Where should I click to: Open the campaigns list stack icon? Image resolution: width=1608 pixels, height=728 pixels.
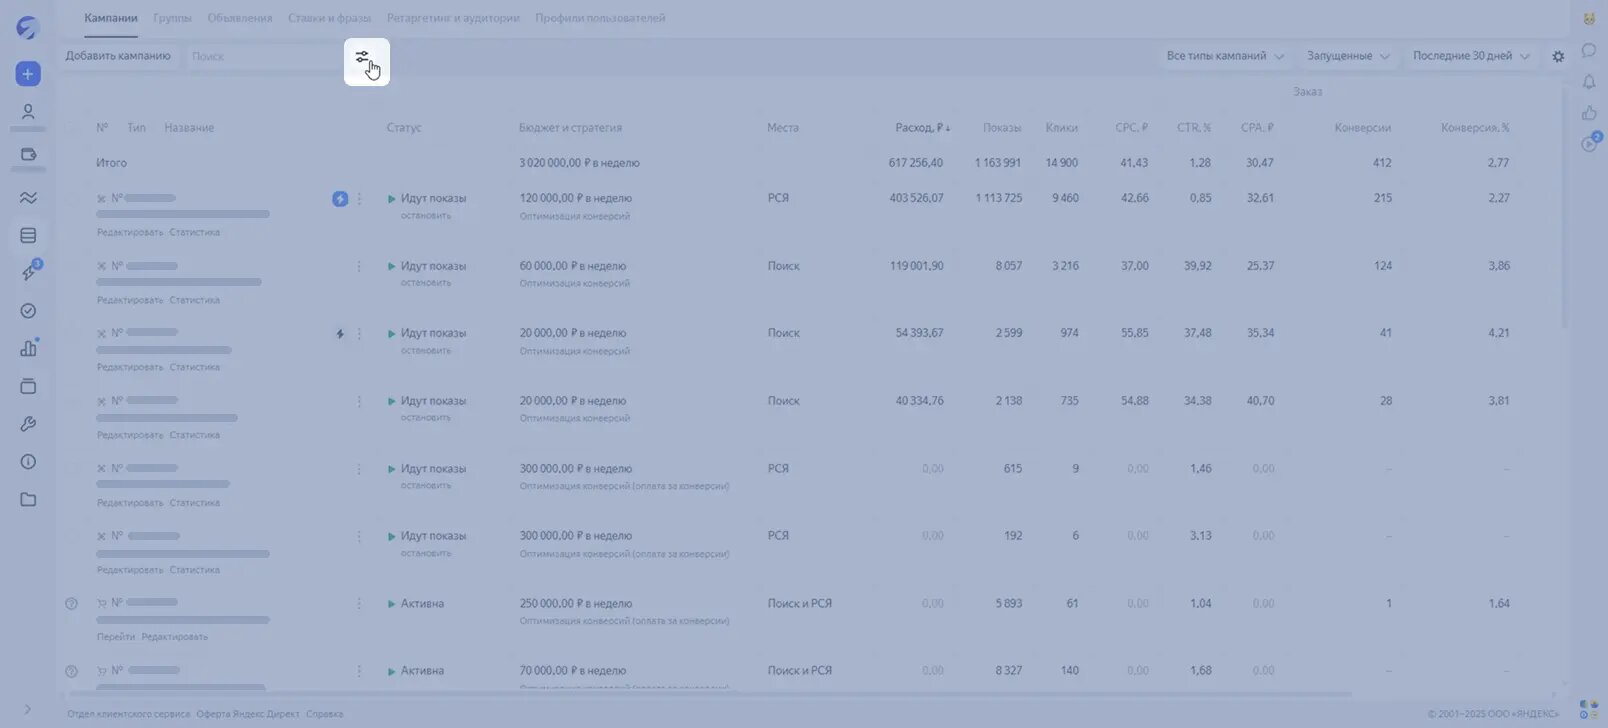28,236
